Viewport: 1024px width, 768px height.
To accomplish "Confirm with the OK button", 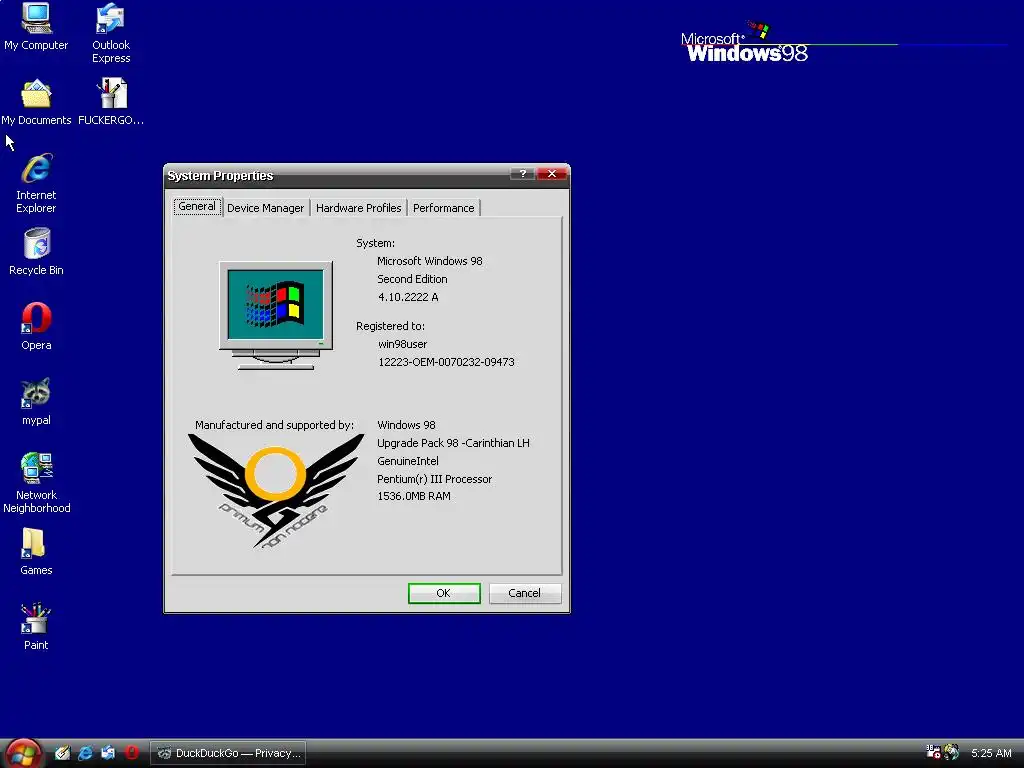I will tap(443, 593).
